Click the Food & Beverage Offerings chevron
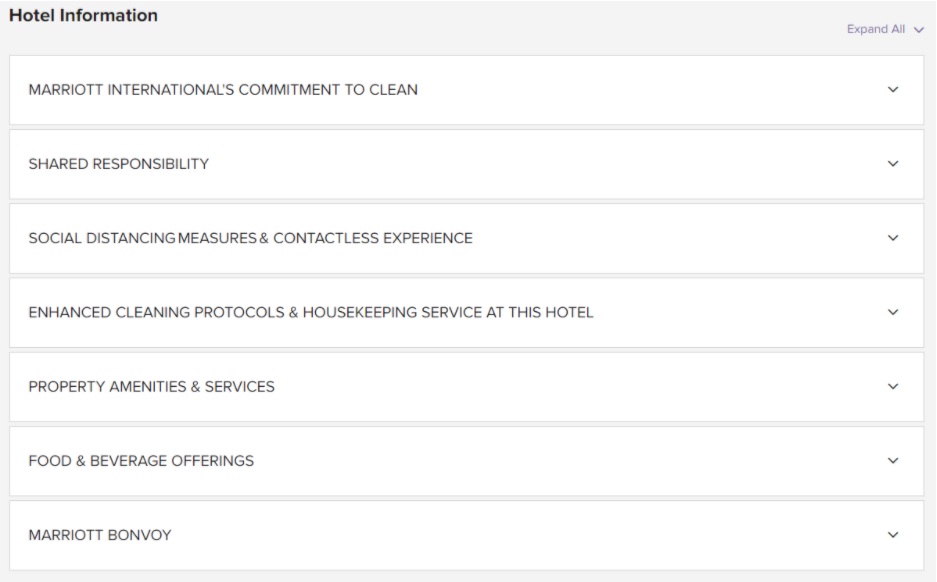Screen dimensions: 937x582 893,461
